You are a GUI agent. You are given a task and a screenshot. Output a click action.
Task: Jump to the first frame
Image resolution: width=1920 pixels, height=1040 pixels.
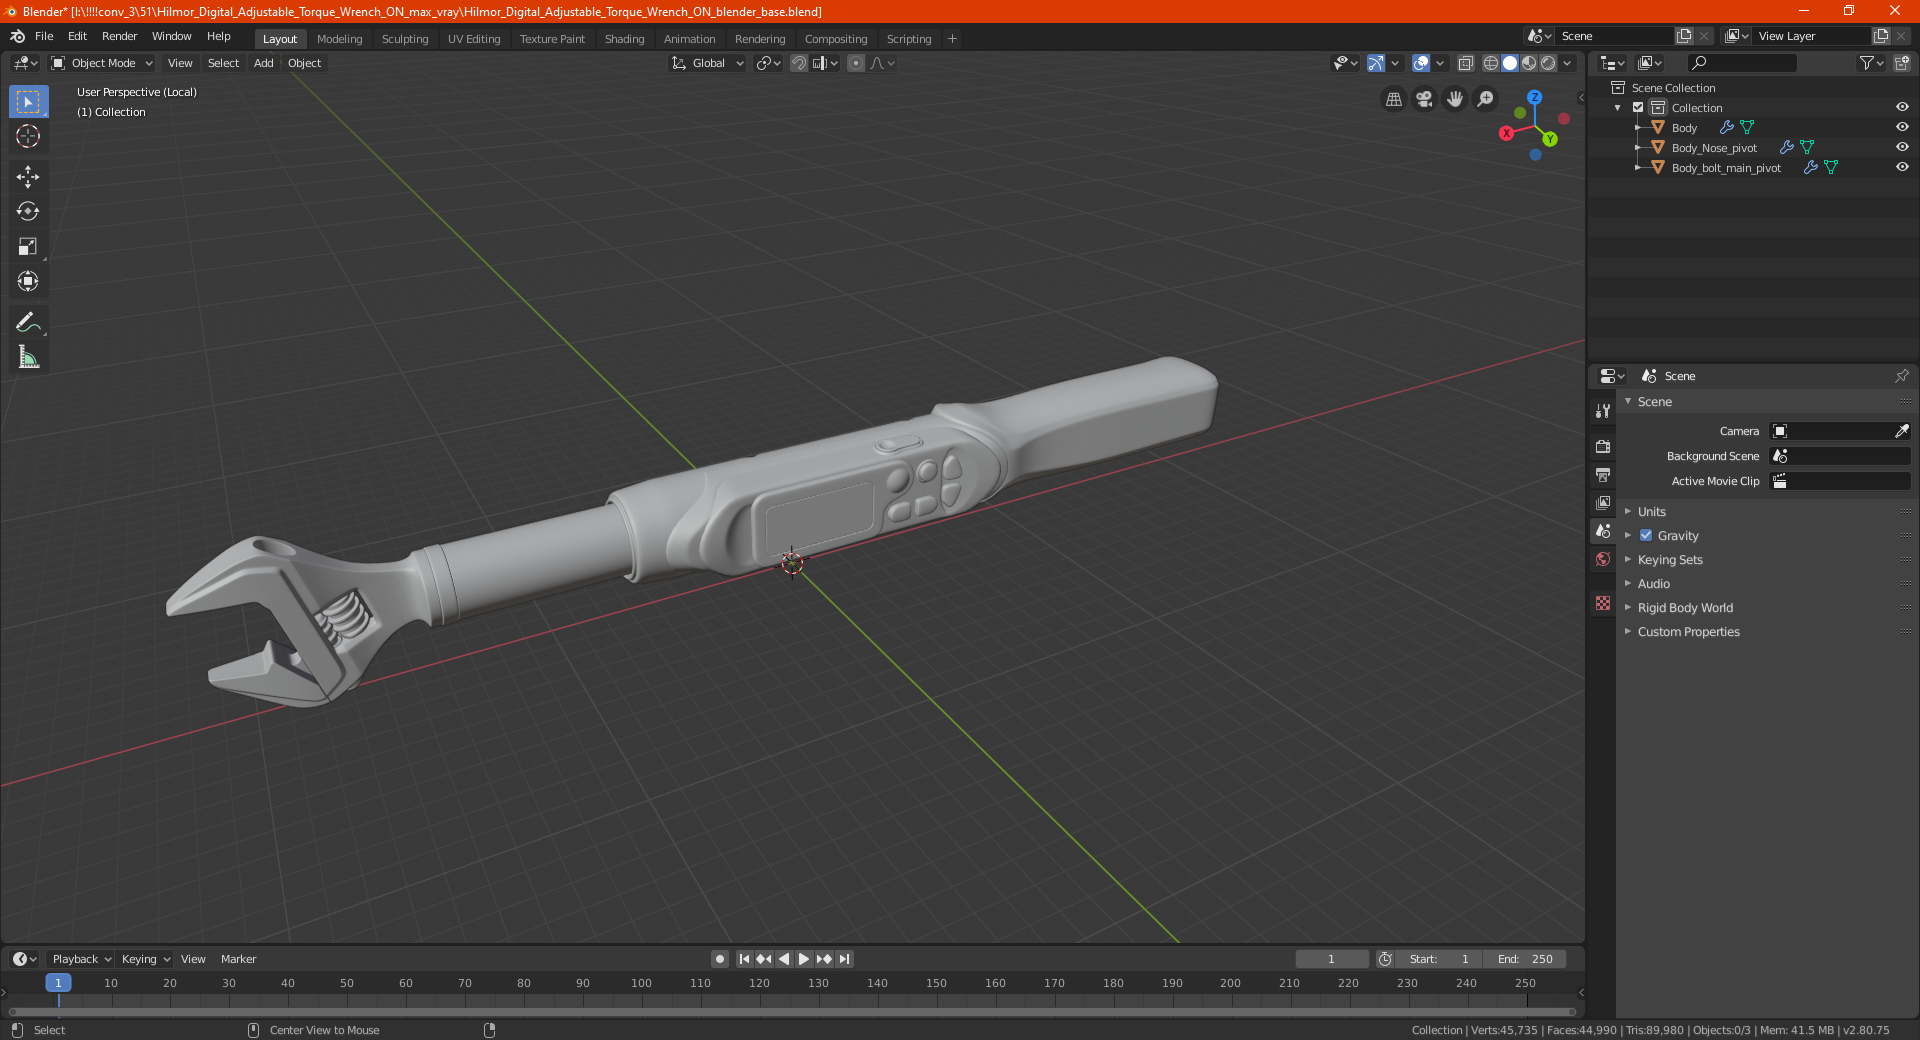click(744, 959)
